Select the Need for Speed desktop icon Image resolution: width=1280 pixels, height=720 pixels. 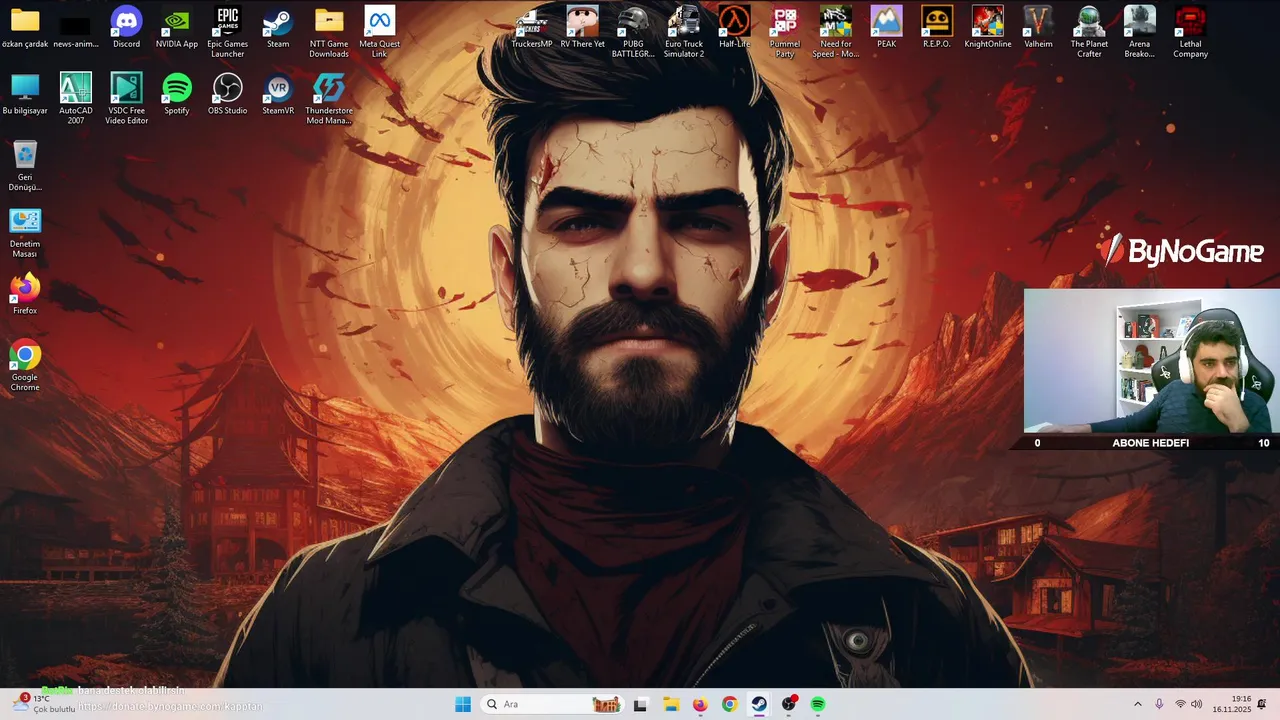point(836,32)
